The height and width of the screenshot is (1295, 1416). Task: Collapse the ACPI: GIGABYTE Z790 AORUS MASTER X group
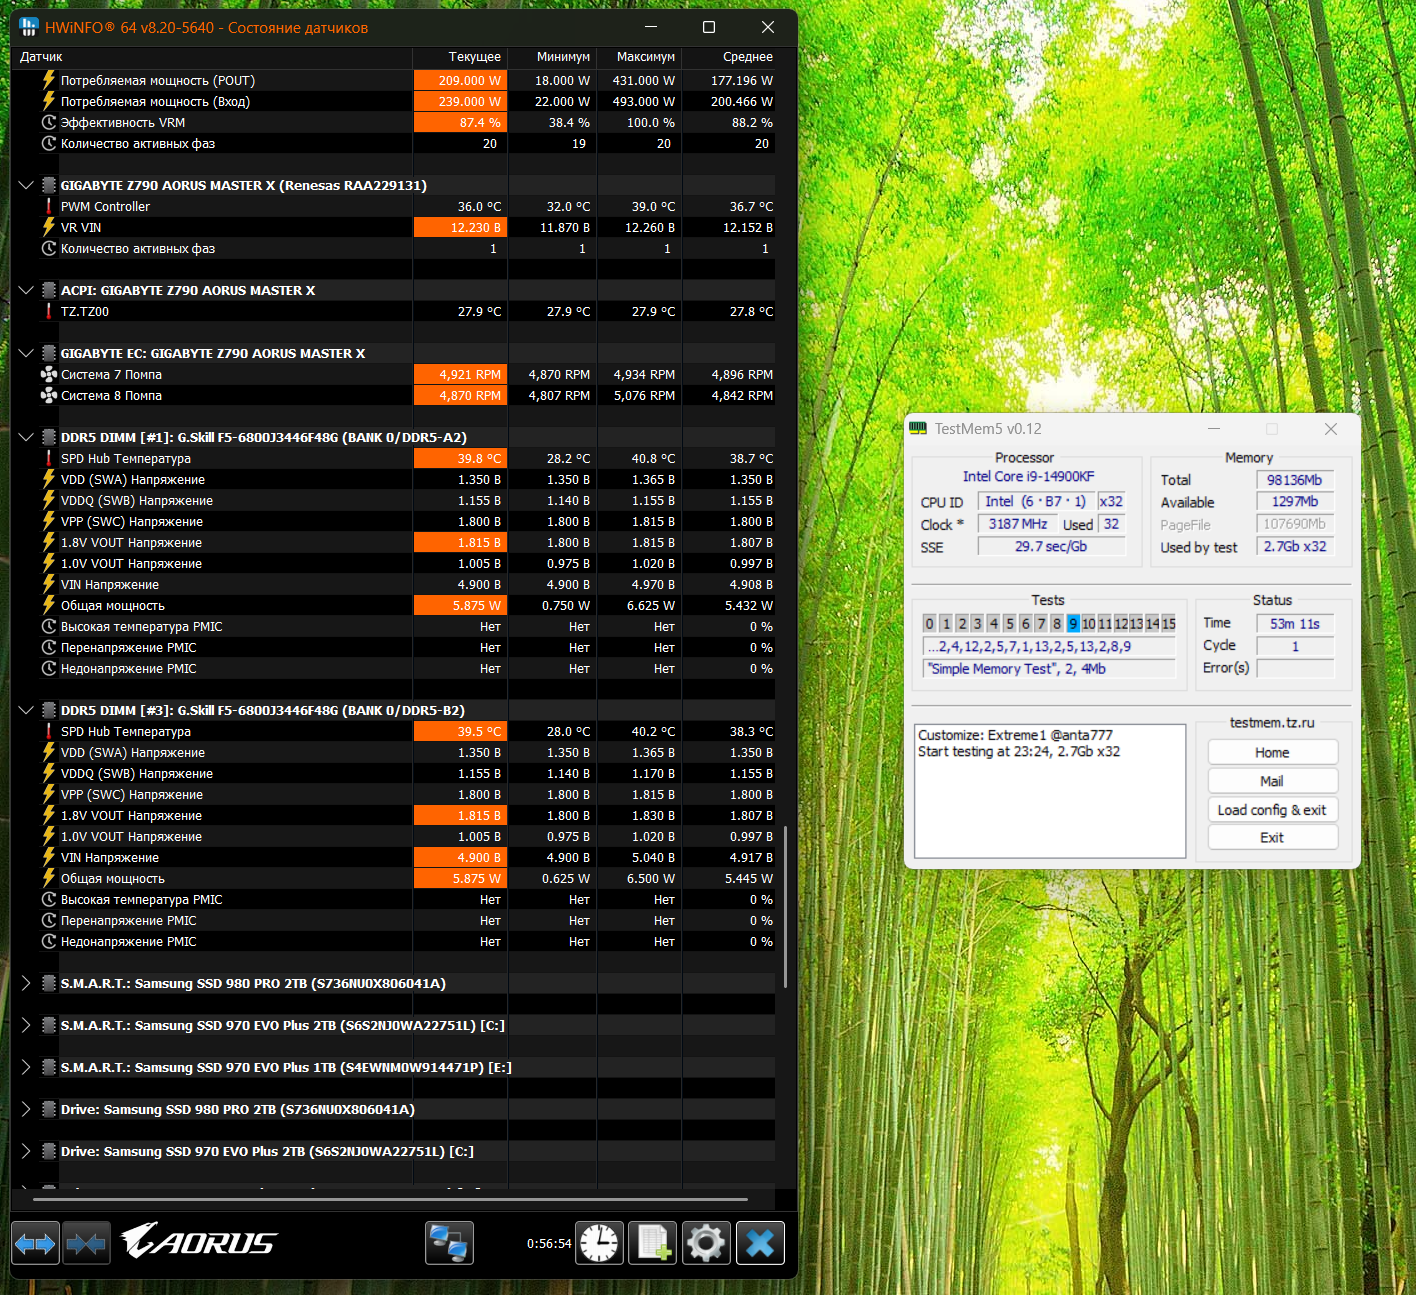pos(26,290)
